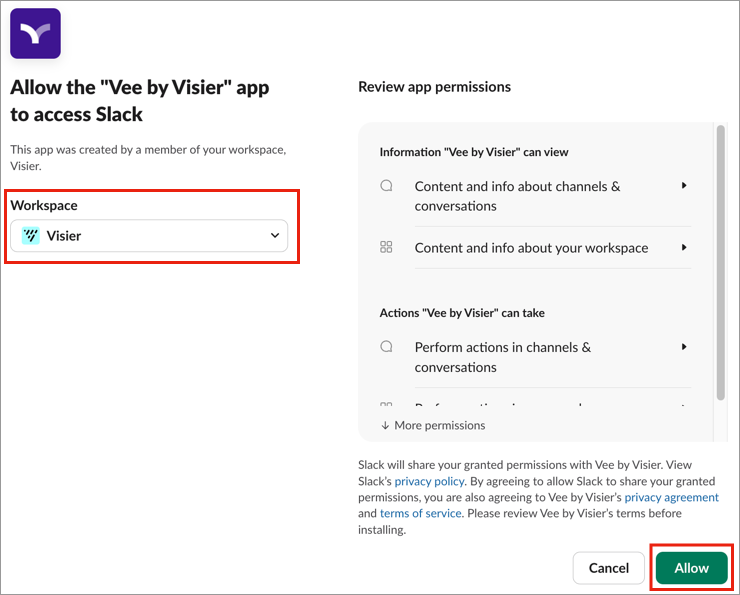
Task: Click the permissions list vertical scrollbar
Action: 720,262
